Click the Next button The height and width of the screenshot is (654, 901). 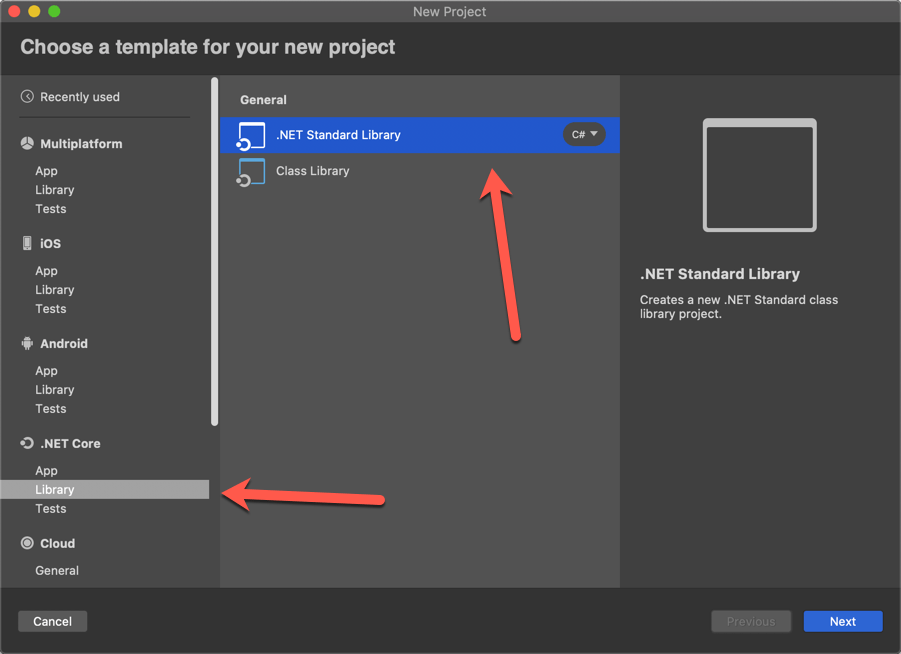[x=842, y=621]
